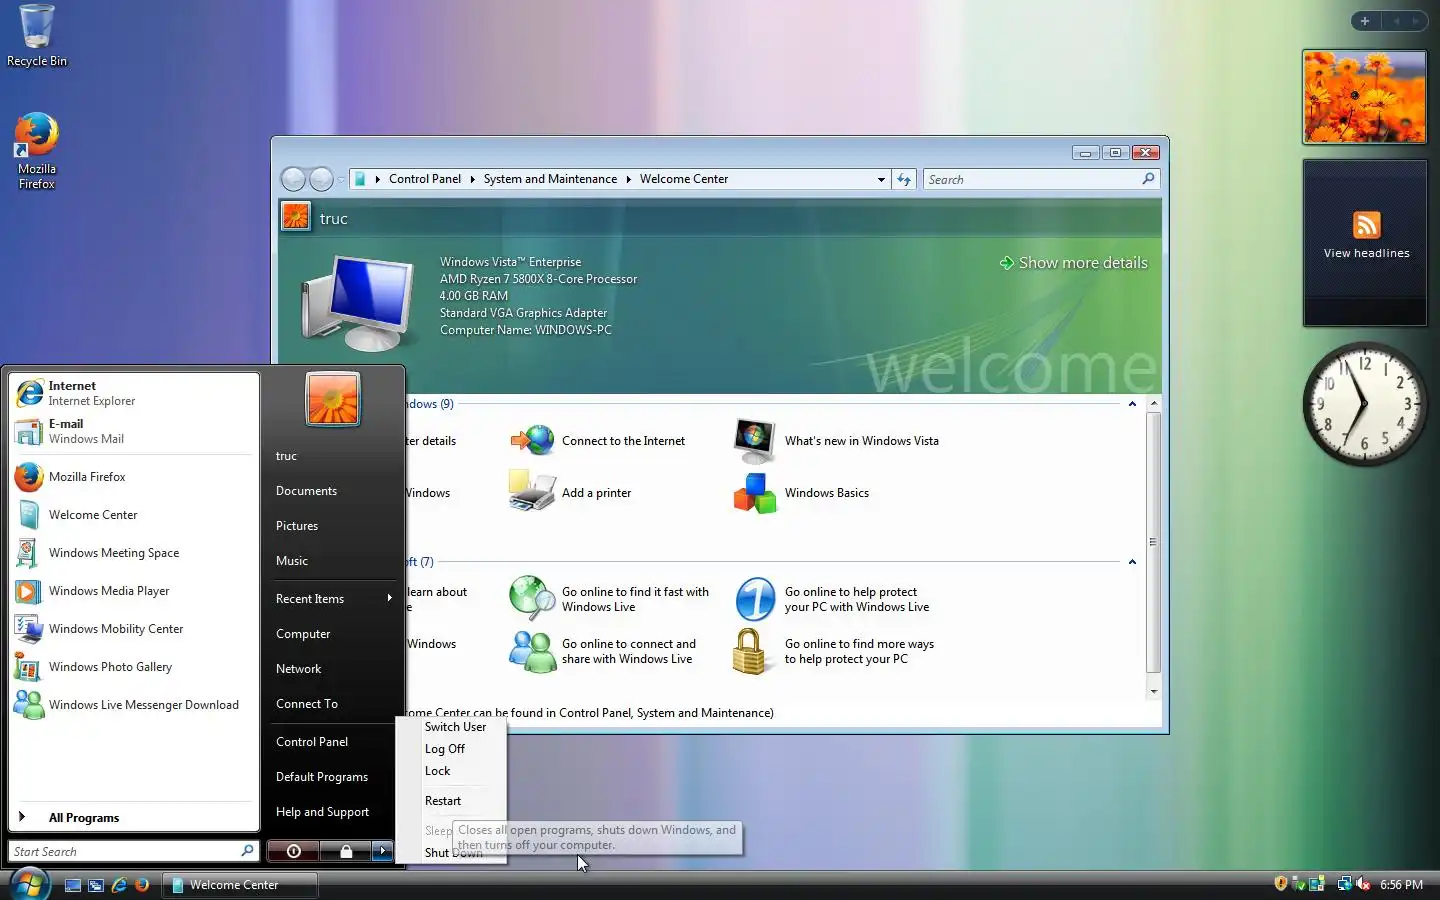The image size is (1440, 900).
Task: Open Windows Mail E-mail entry
Action: click(x=134, y=431)
